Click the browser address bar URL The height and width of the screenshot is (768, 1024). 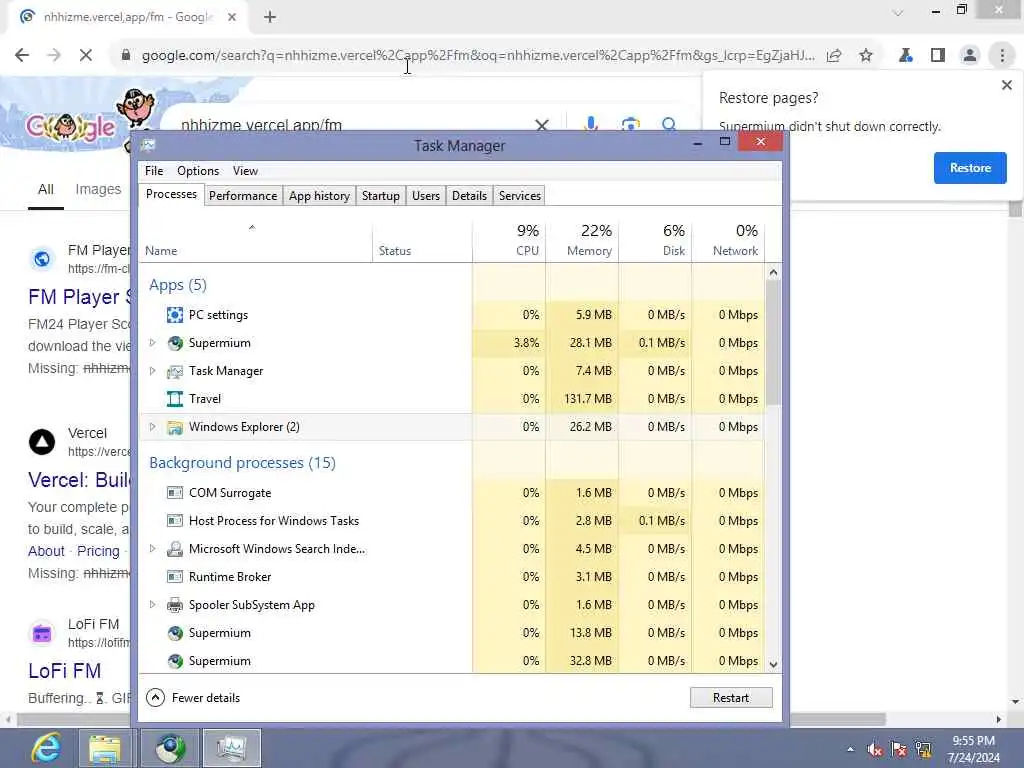click(x=478, y=56)
